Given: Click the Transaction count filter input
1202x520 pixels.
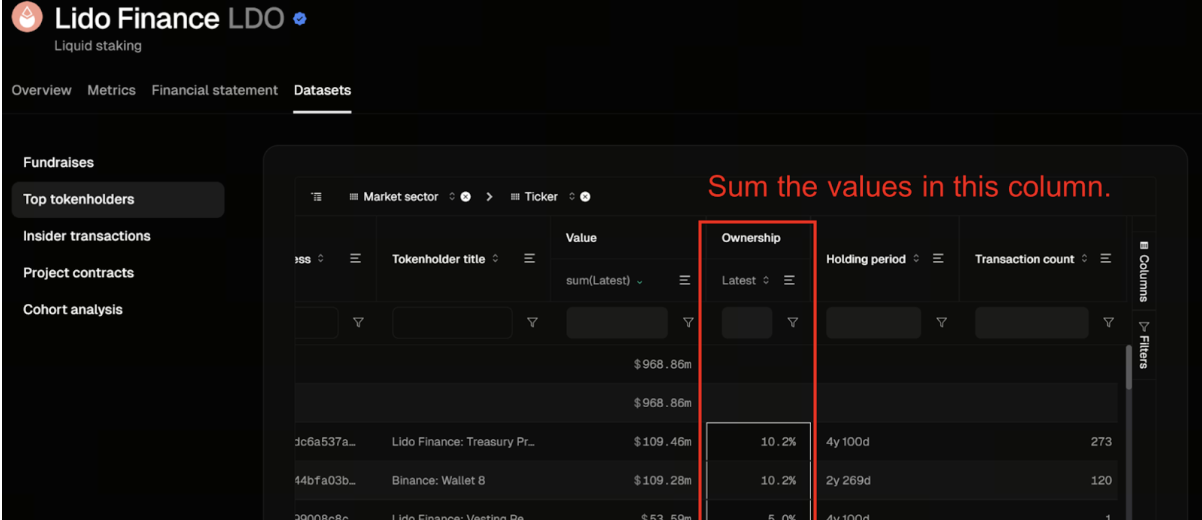Looking at the screenshot, I should pyautogui.click(x=1032, y=323).
